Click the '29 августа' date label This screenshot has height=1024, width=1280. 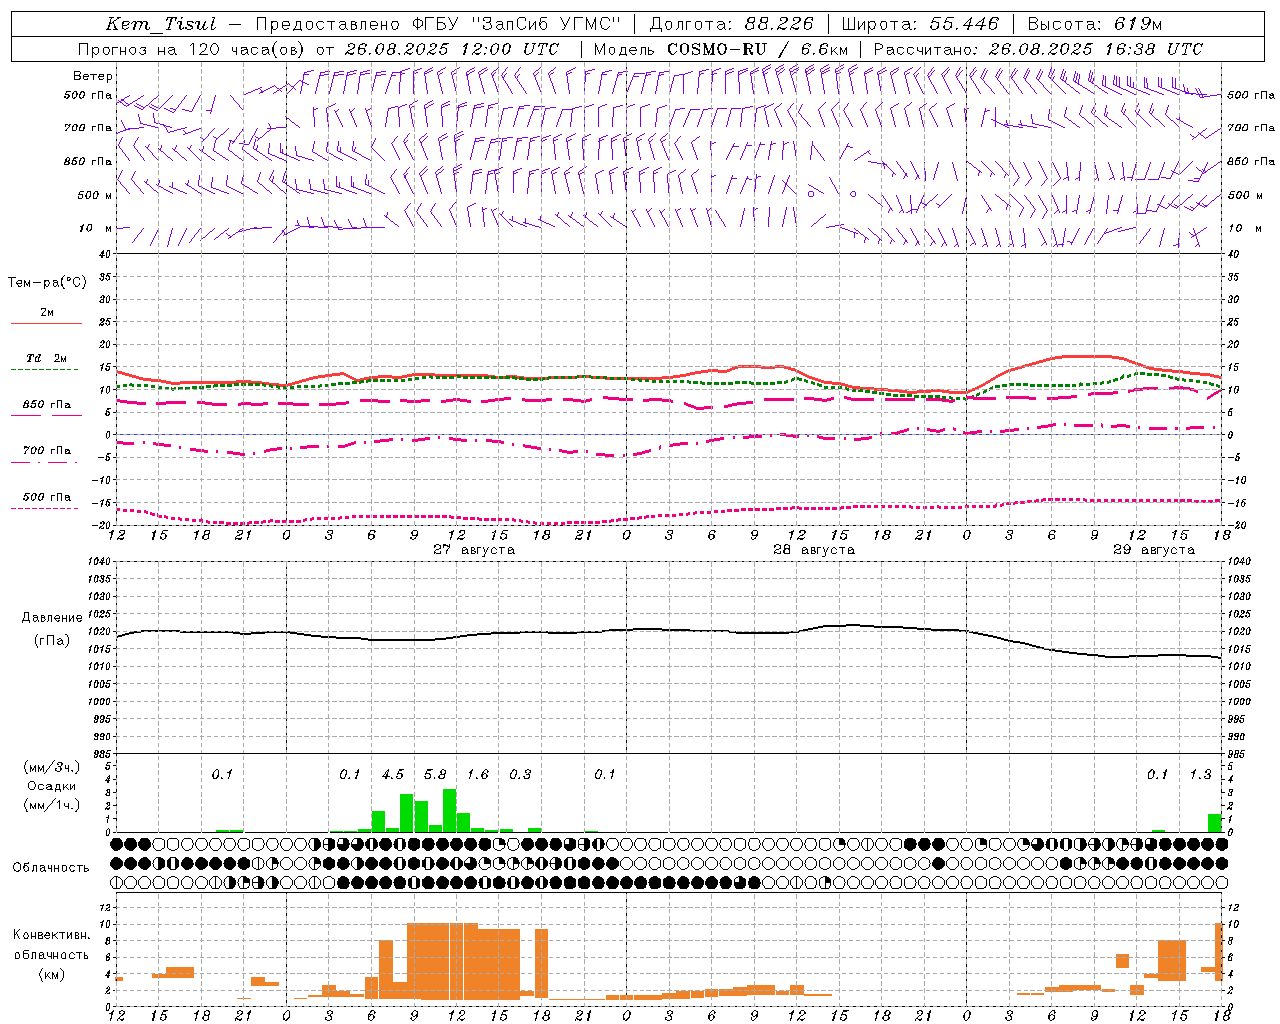click(1154, 550)
